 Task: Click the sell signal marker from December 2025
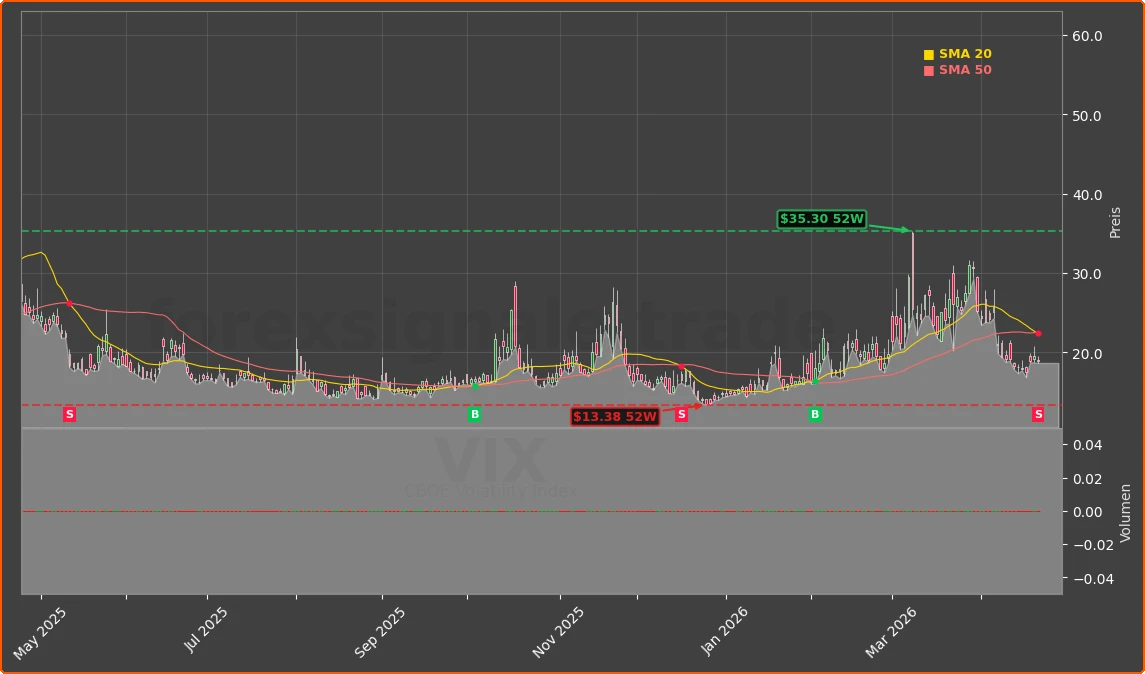(x=681, y=415)
